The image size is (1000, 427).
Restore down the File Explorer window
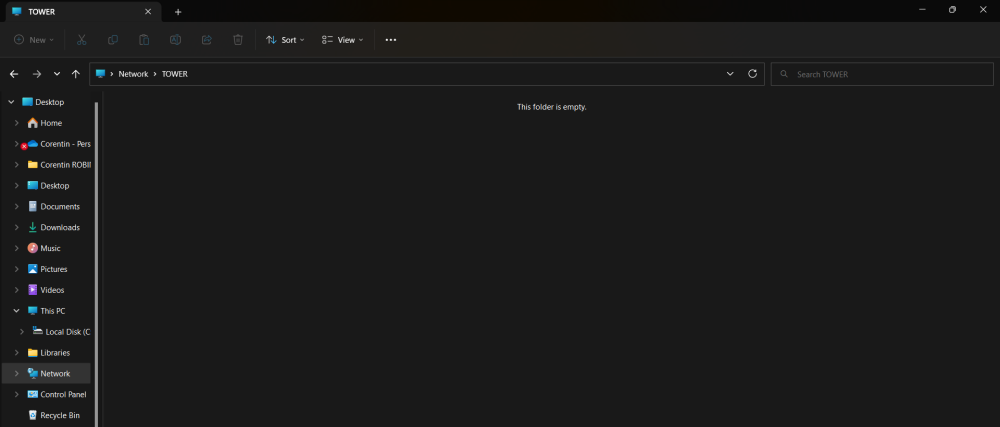pyautogui.click(x=952, y=10)
